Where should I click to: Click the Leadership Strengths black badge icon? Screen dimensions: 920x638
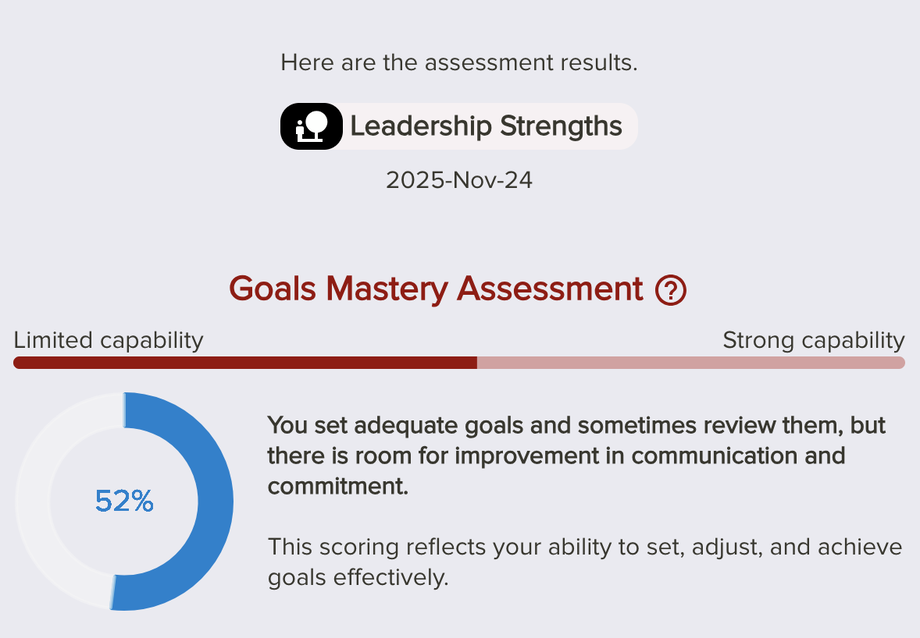[311, 127]
